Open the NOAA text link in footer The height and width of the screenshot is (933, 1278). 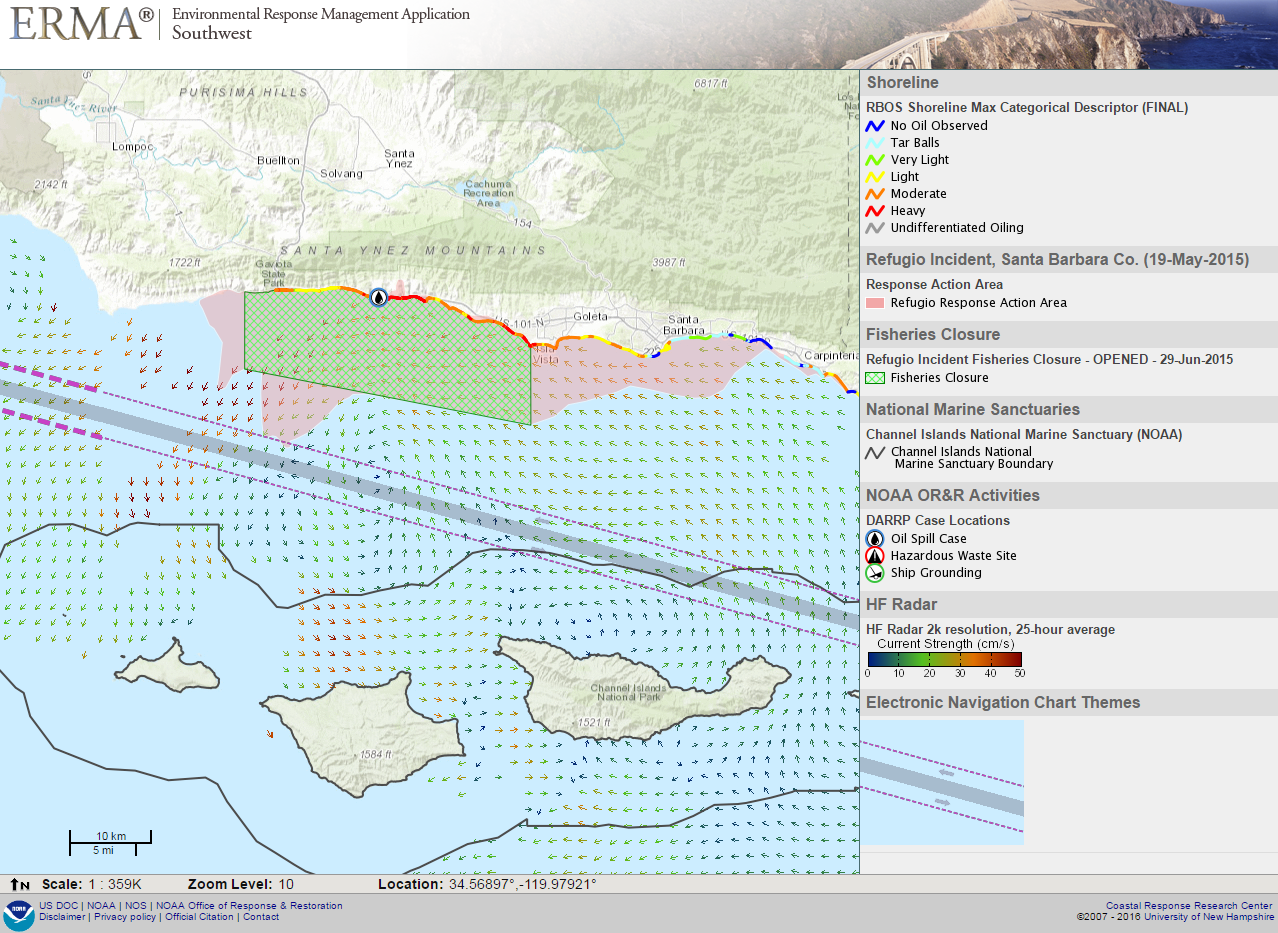point(101,906)
